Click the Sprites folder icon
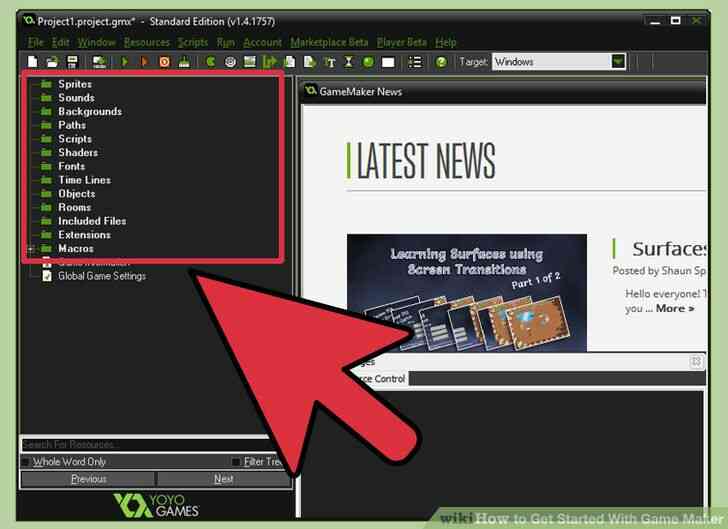Viewport: 728px width, 529px height. (x=45, y=85)
